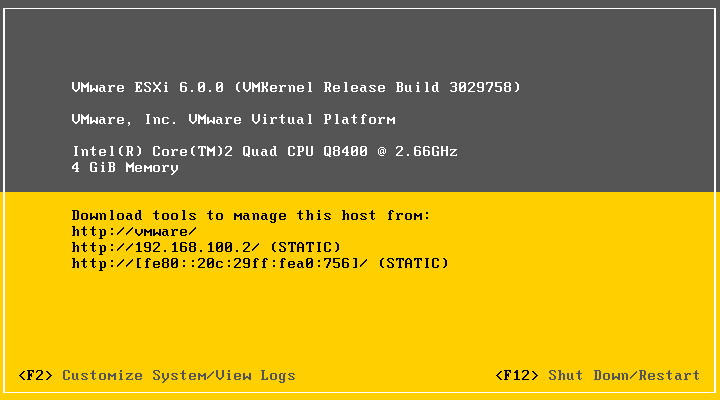Click the STATIC label after IPv6 address
This screenshot has height=400, width=720.
tap(413, 263)
